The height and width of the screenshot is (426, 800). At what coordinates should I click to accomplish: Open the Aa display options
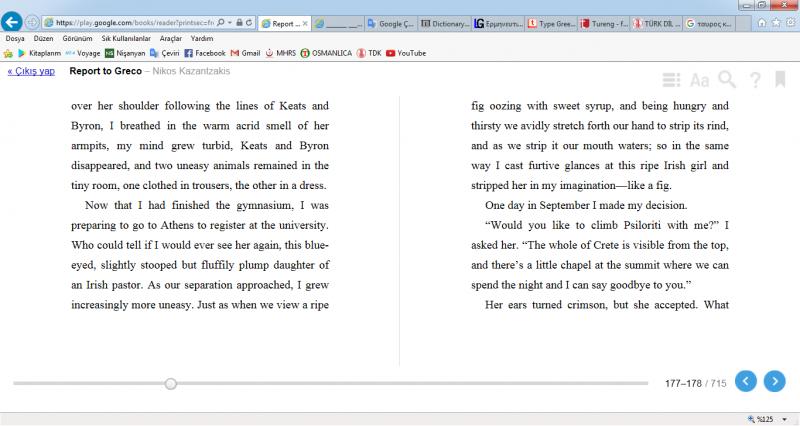[x=699, y=80]
